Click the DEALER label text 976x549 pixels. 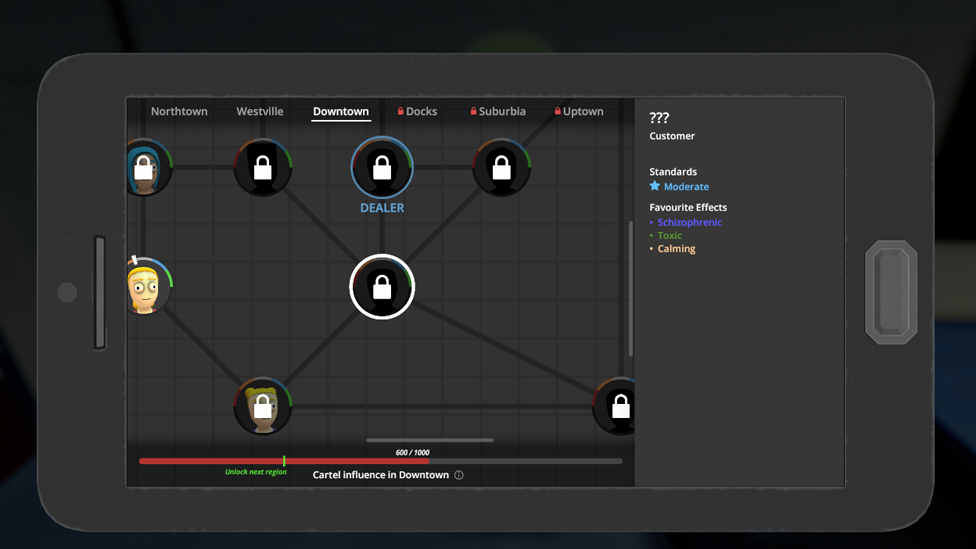pos(382,208)
